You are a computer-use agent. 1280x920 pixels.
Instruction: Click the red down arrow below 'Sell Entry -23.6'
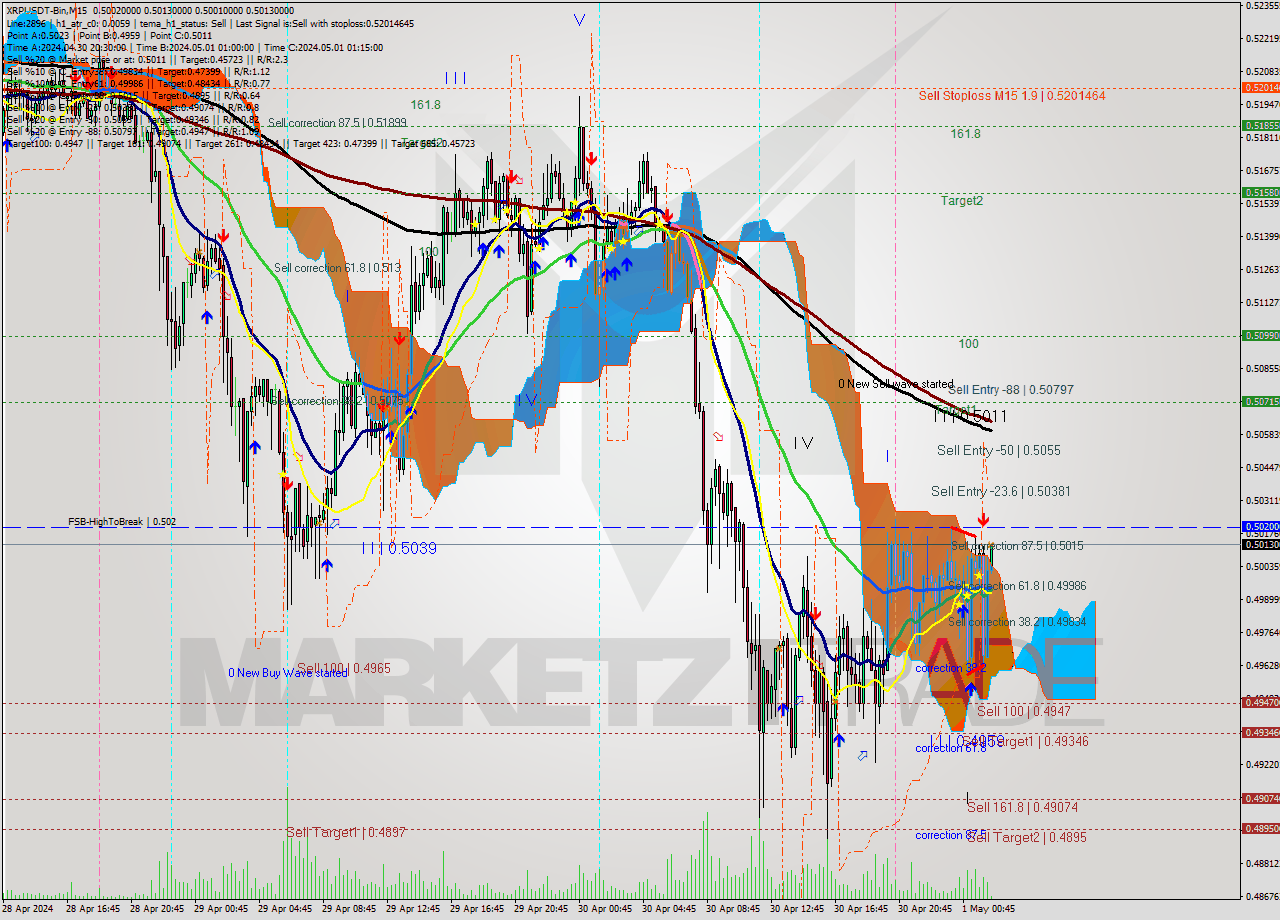(983, 519)
